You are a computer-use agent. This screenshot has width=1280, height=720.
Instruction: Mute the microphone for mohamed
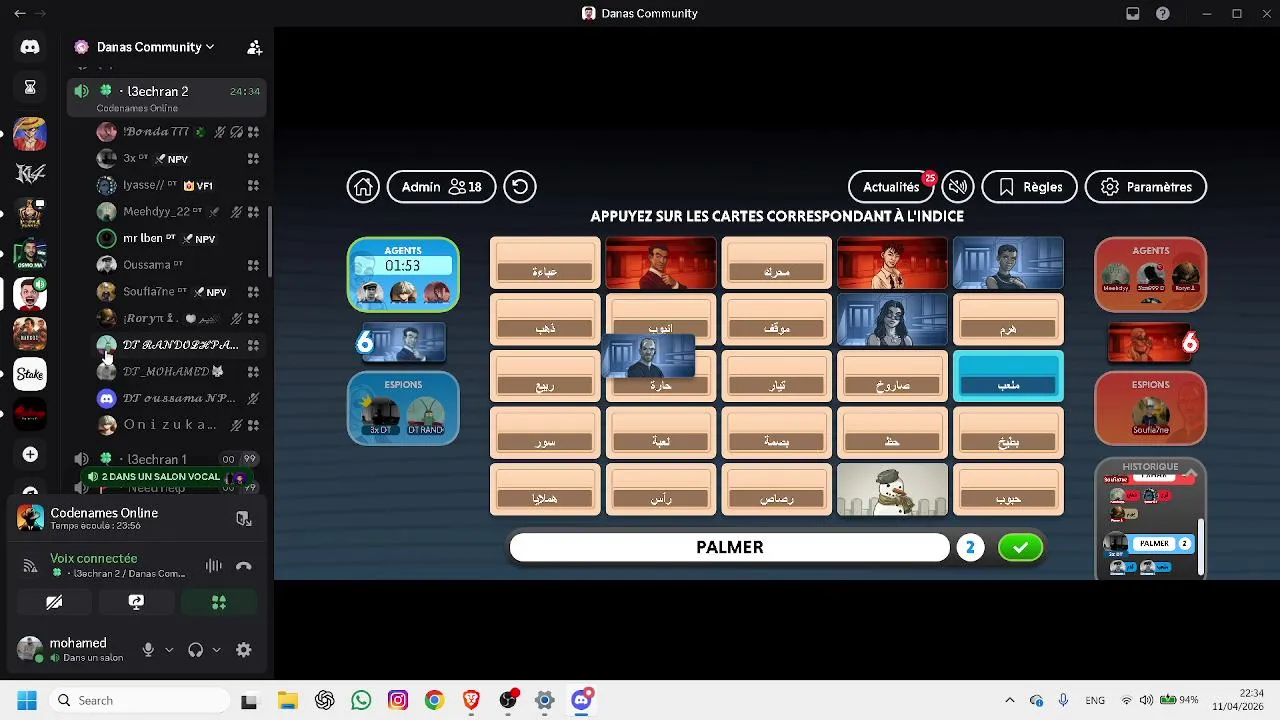(148, 650)
